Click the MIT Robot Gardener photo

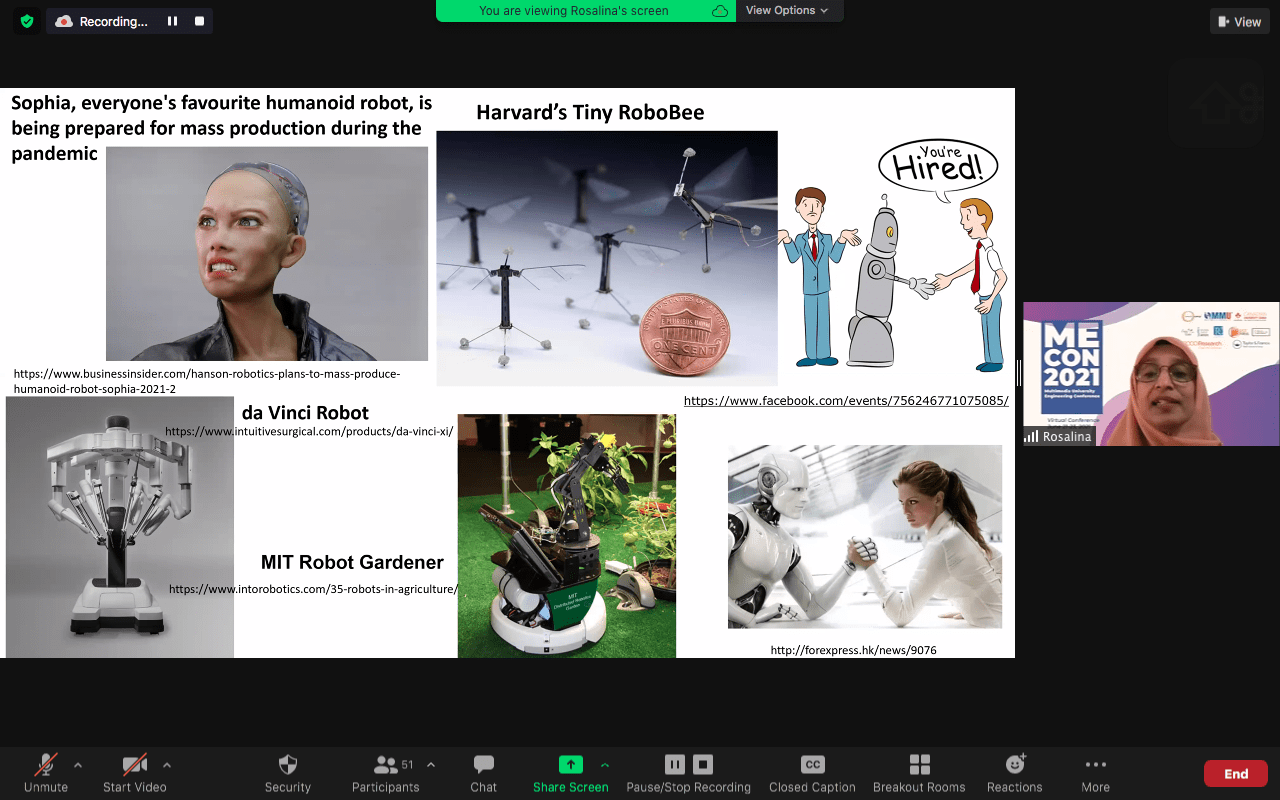pos(567,536)
